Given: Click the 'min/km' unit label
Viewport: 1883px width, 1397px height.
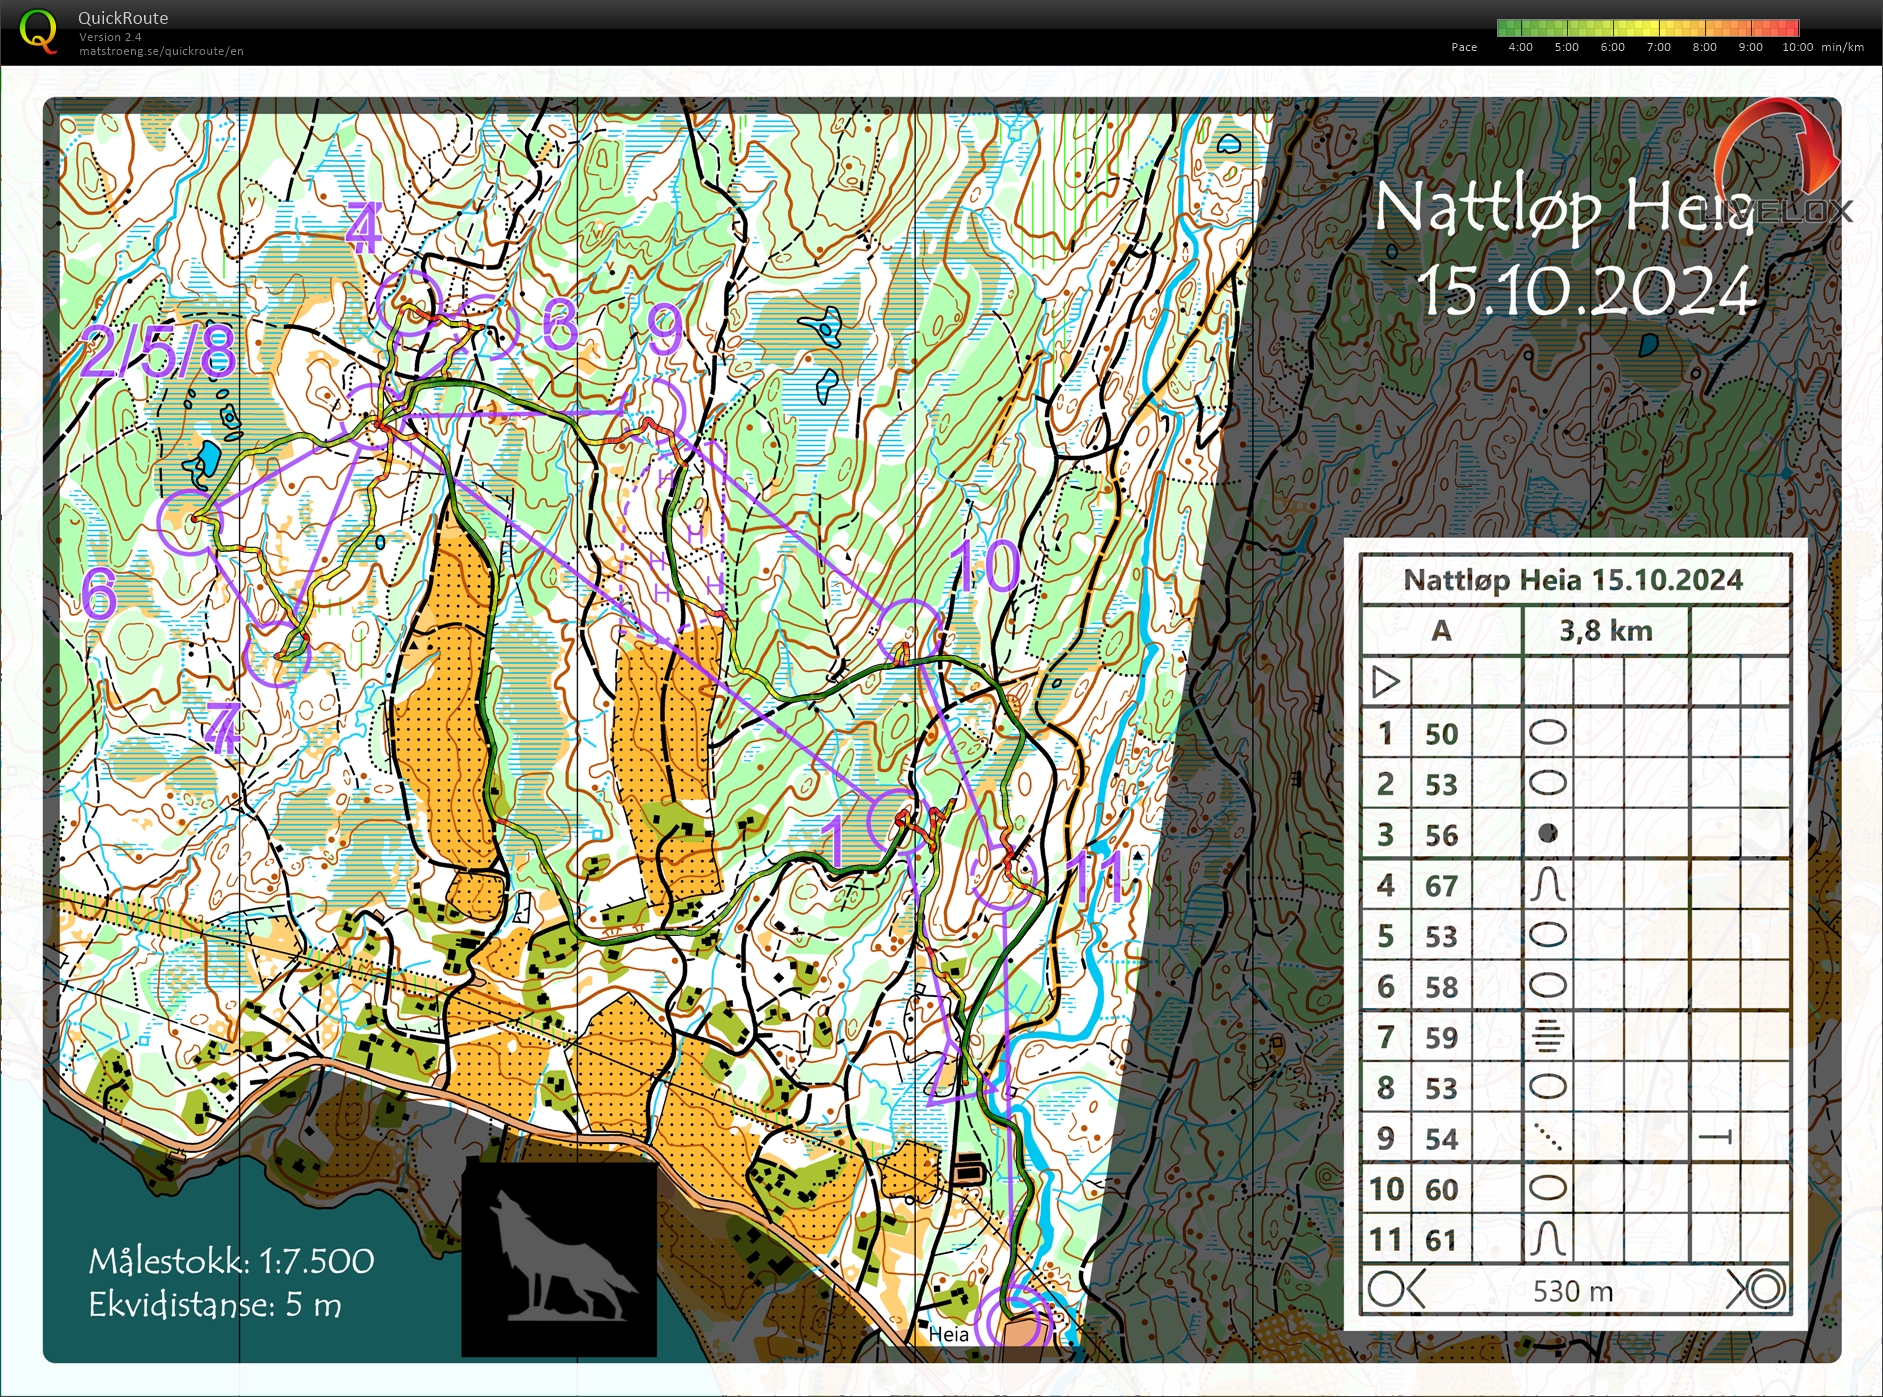Looking at the screenshot, I should click(1842, 47).
